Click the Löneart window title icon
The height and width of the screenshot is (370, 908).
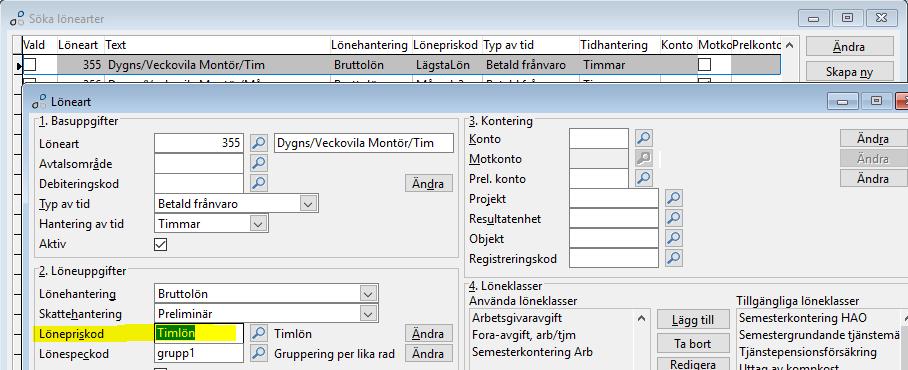point(39,102)
